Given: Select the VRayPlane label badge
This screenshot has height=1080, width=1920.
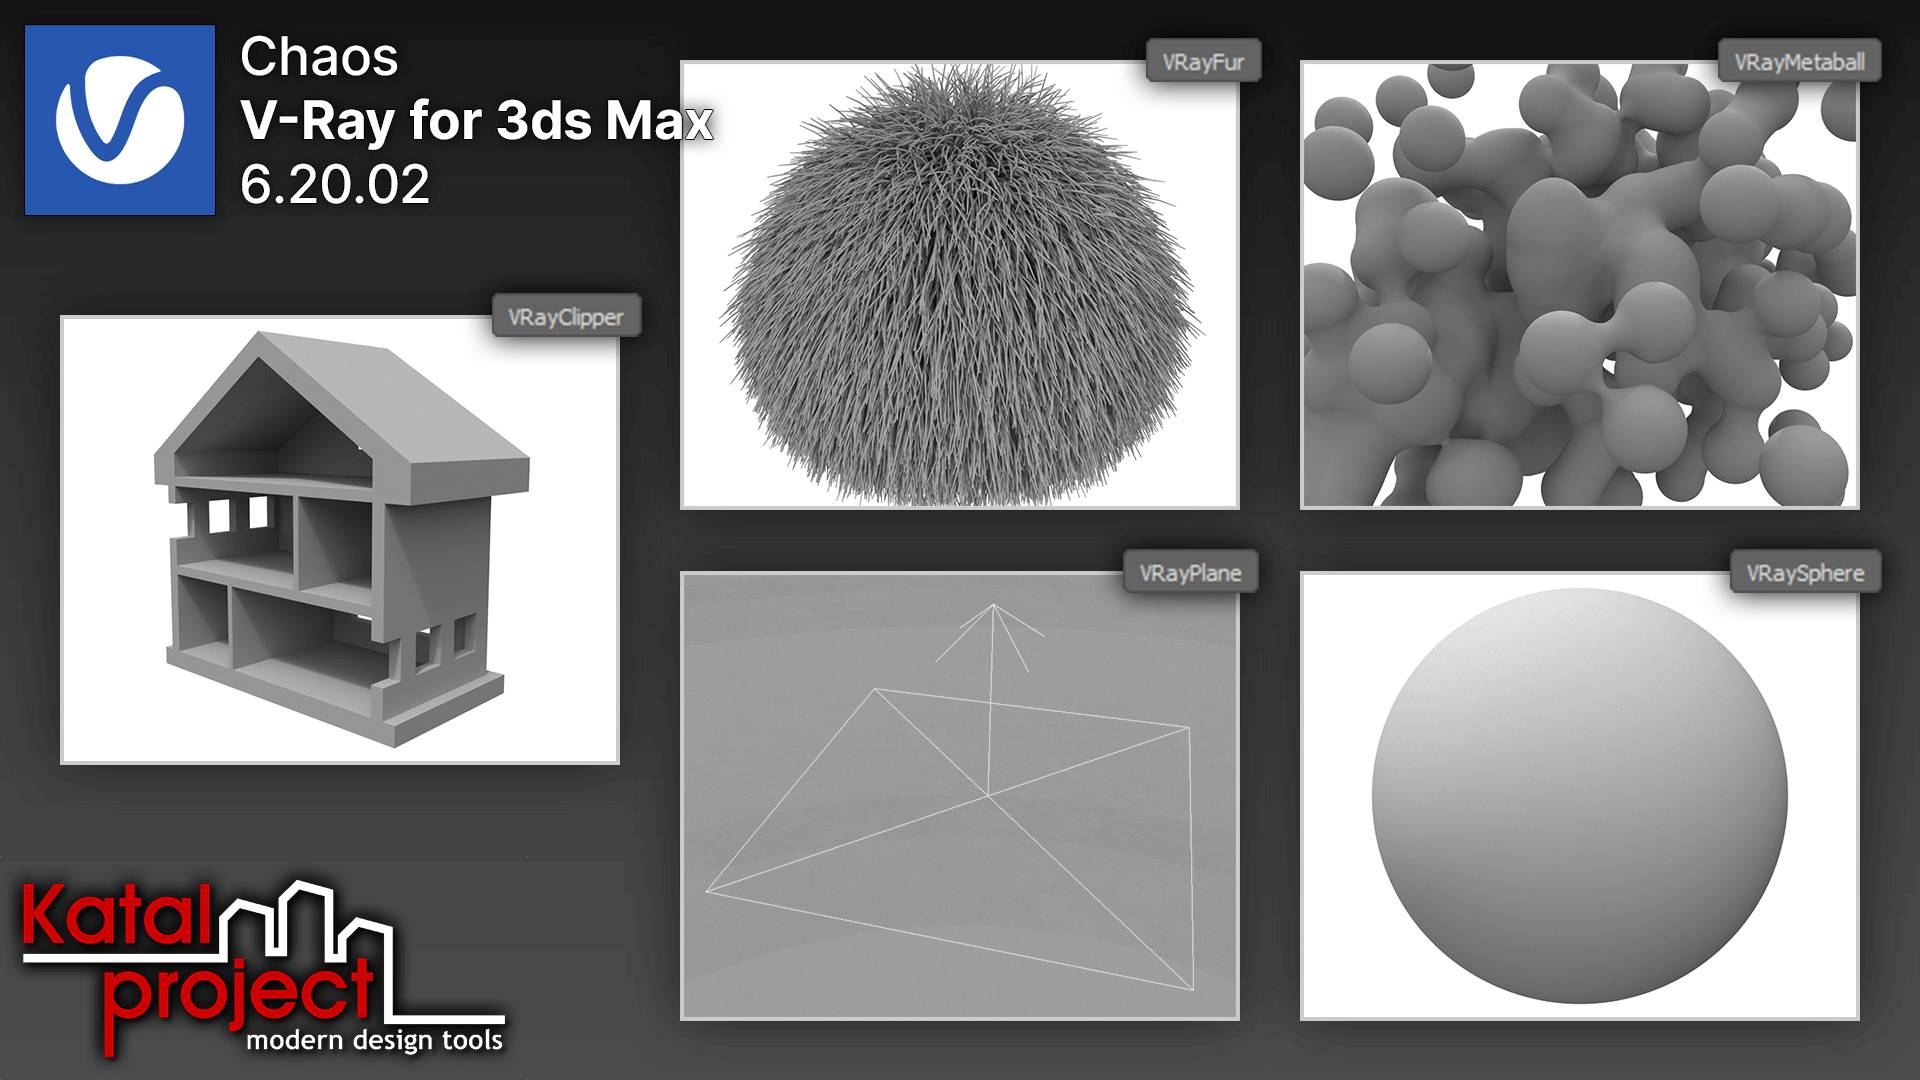Looking at the screenshot, I should click(x=1191, y=573).
